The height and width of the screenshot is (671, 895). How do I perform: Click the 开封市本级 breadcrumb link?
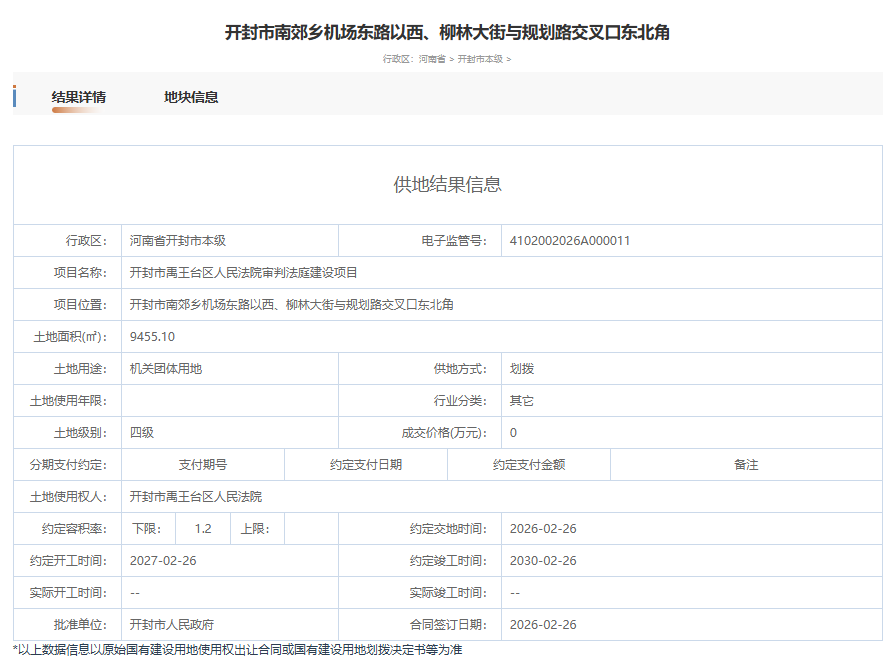click(x=481, y=59)
